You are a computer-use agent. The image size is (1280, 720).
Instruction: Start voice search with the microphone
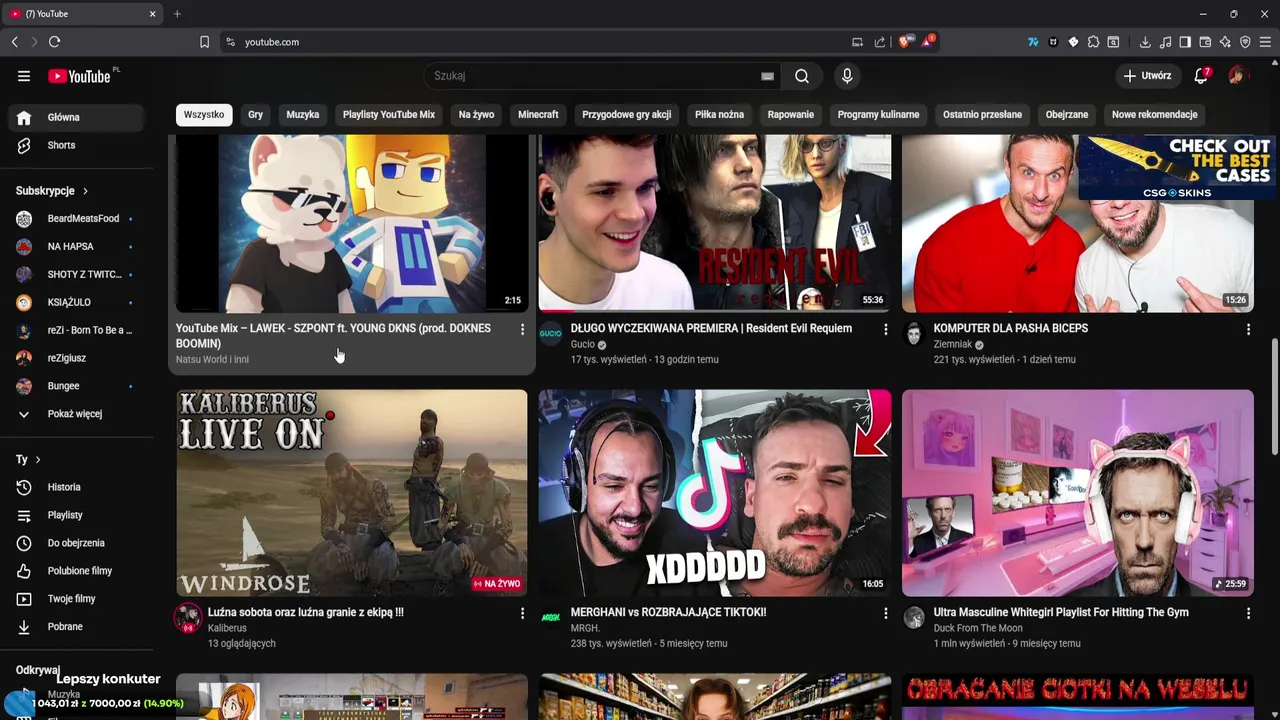[x=847, y=76]
